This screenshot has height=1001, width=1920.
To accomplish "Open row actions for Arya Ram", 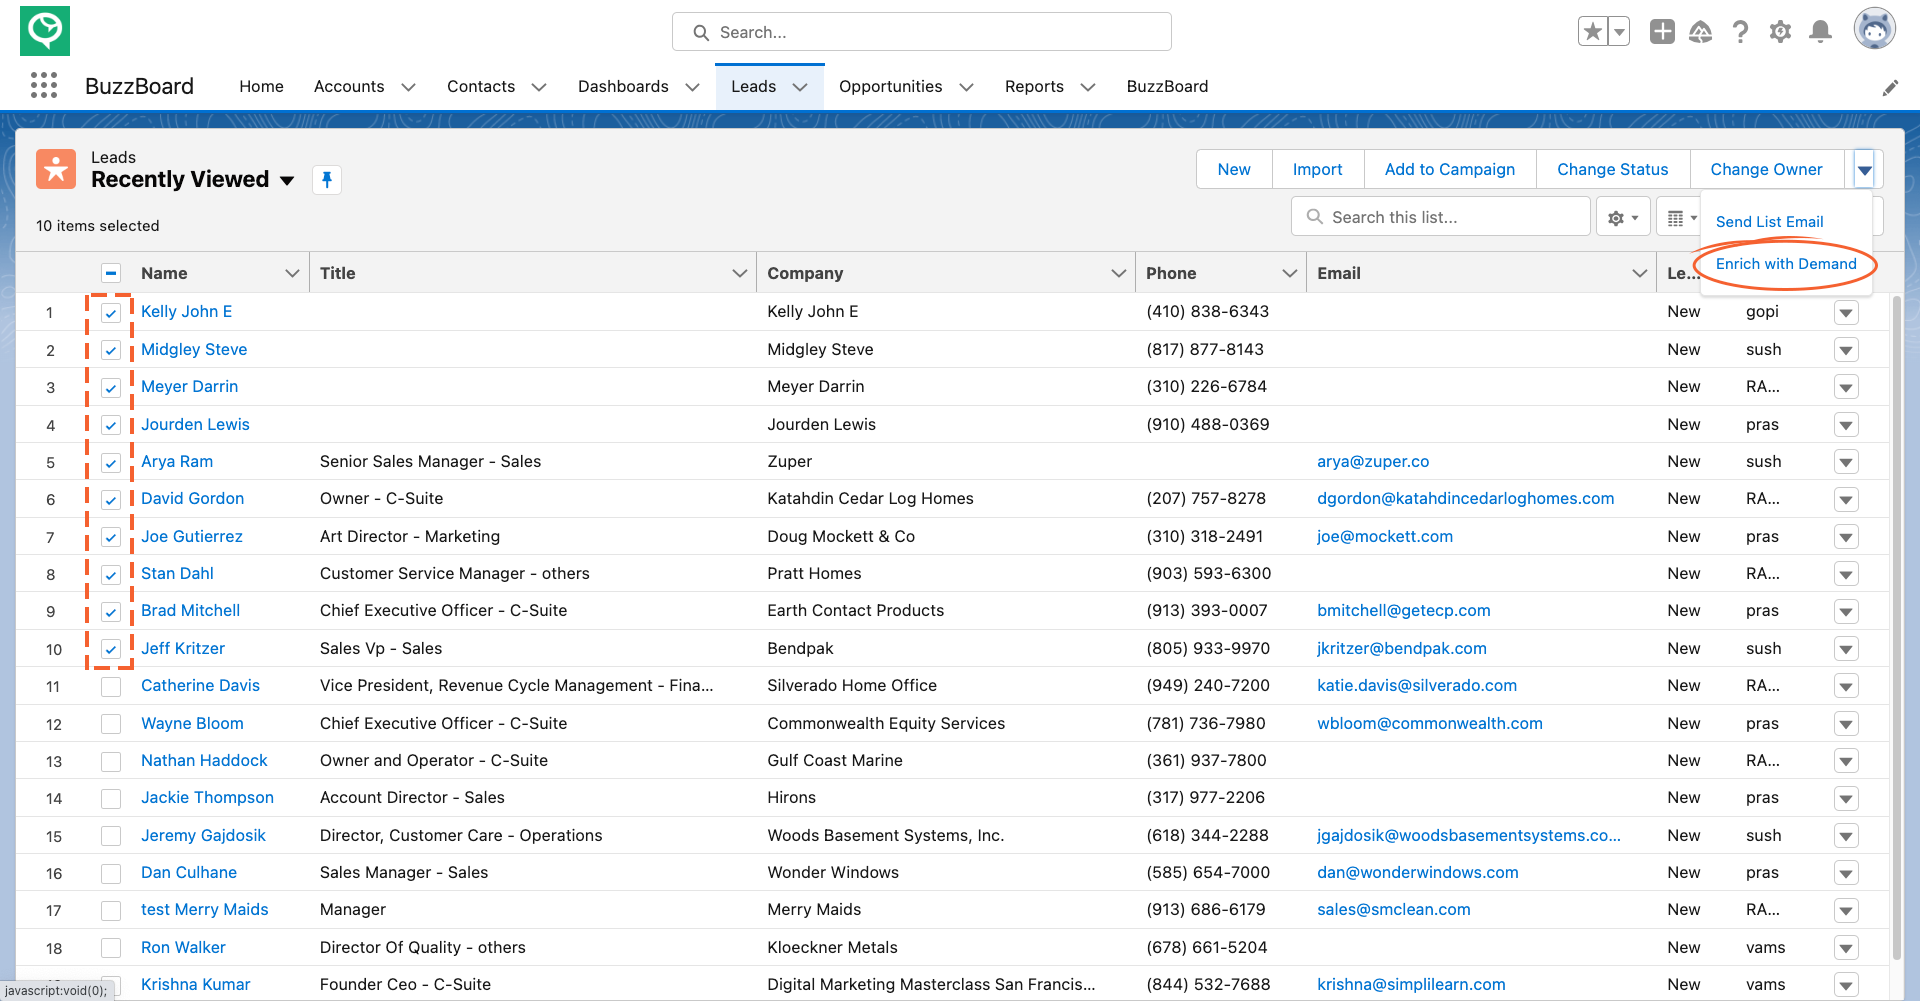I will tap(1846, 462).
